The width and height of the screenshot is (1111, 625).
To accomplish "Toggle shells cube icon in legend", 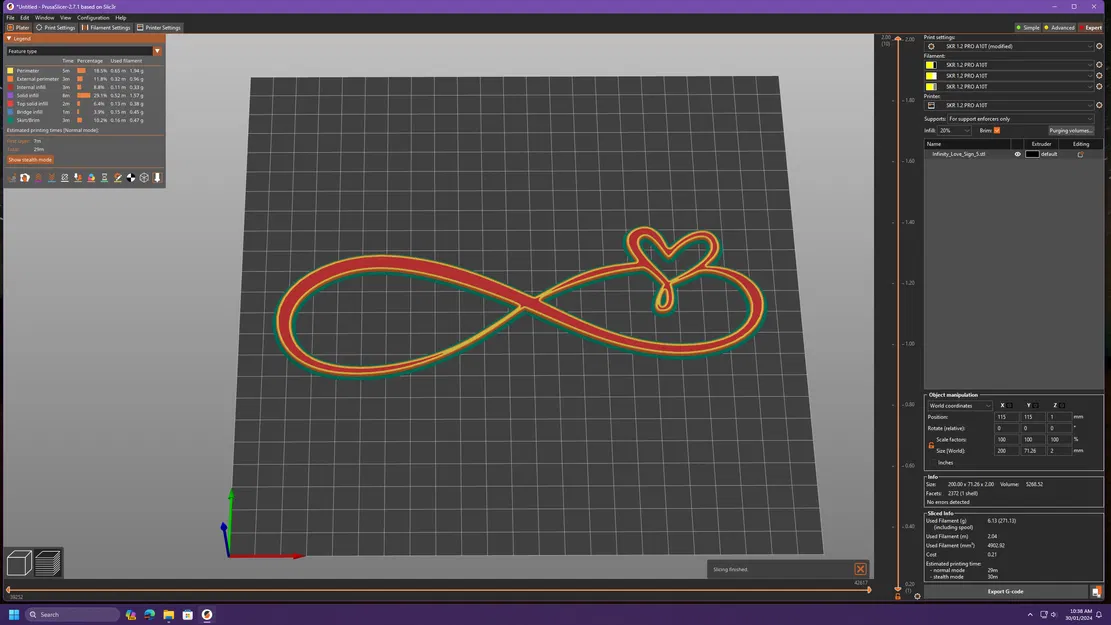I will (144, 178).
